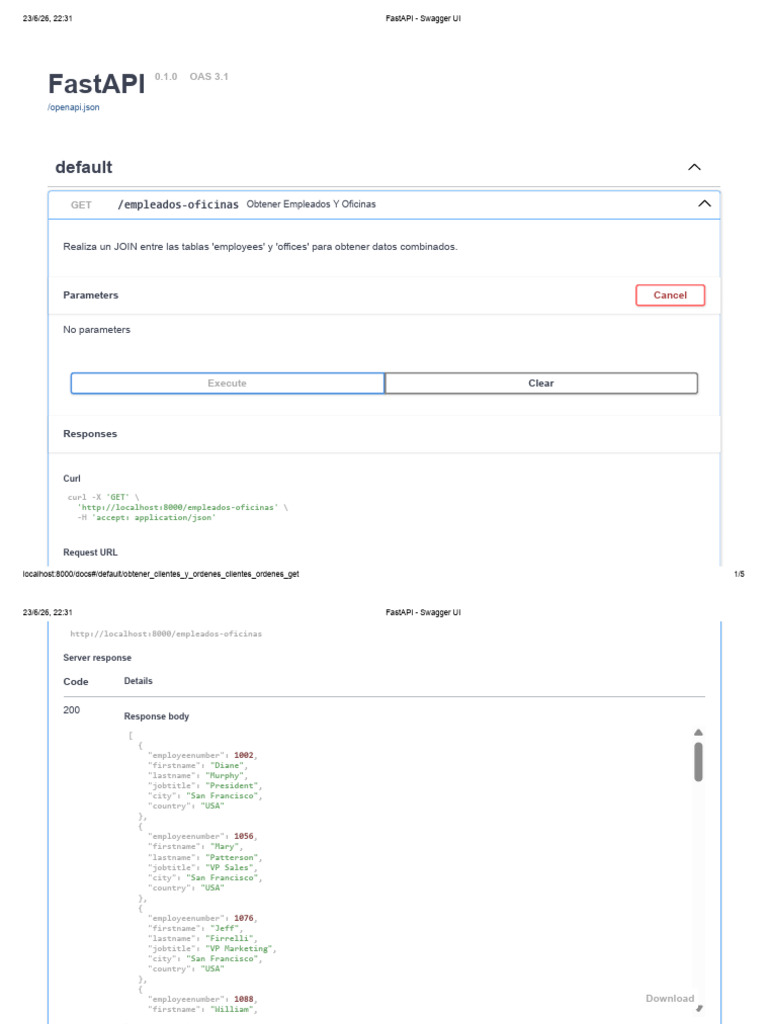This screenshot has width=768, height=1024.
Task: Click the Response body scrollbar thumb
Action: [698, 761]
